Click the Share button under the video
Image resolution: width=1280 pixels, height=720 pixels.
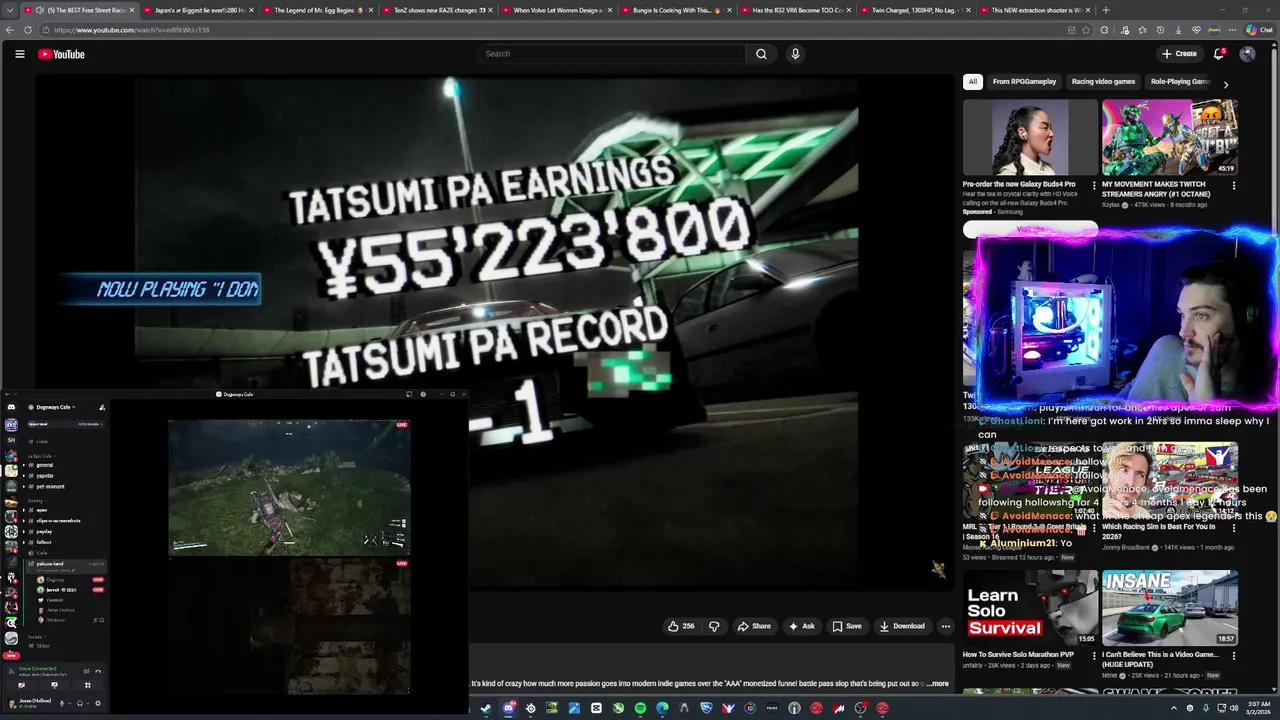[754, 626]
